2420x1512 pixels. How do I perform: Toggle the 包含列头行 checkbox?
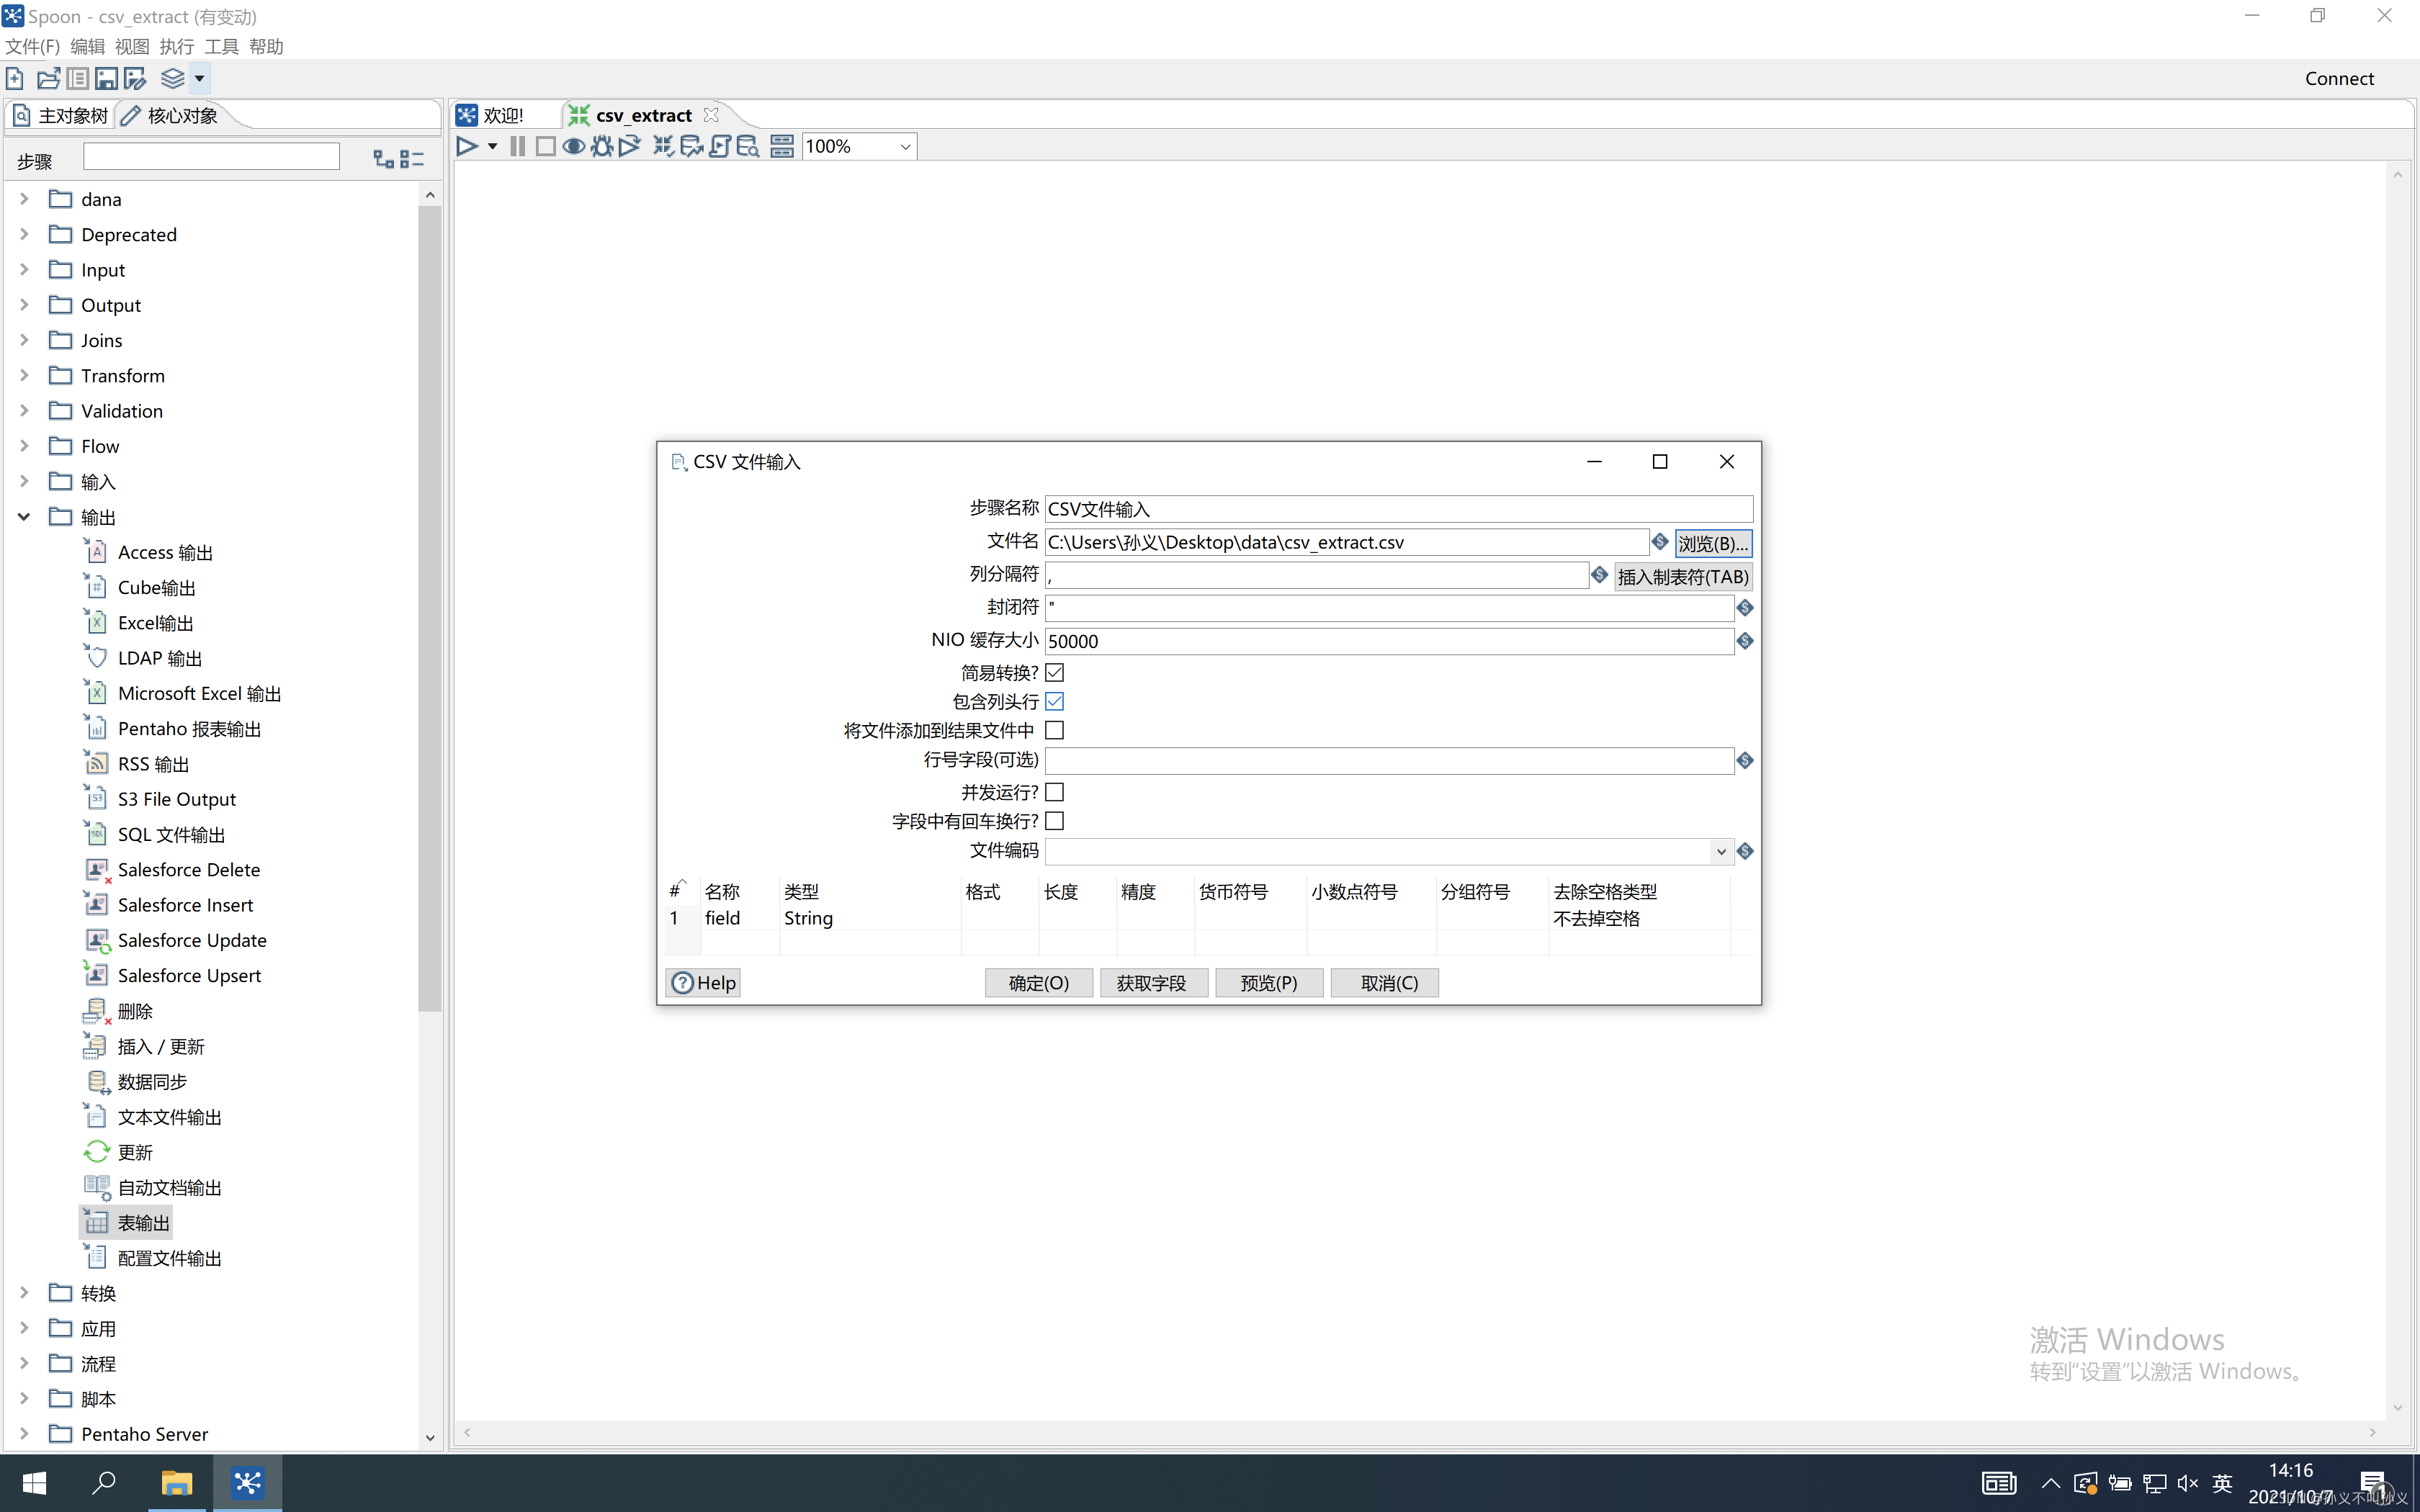1054,701
